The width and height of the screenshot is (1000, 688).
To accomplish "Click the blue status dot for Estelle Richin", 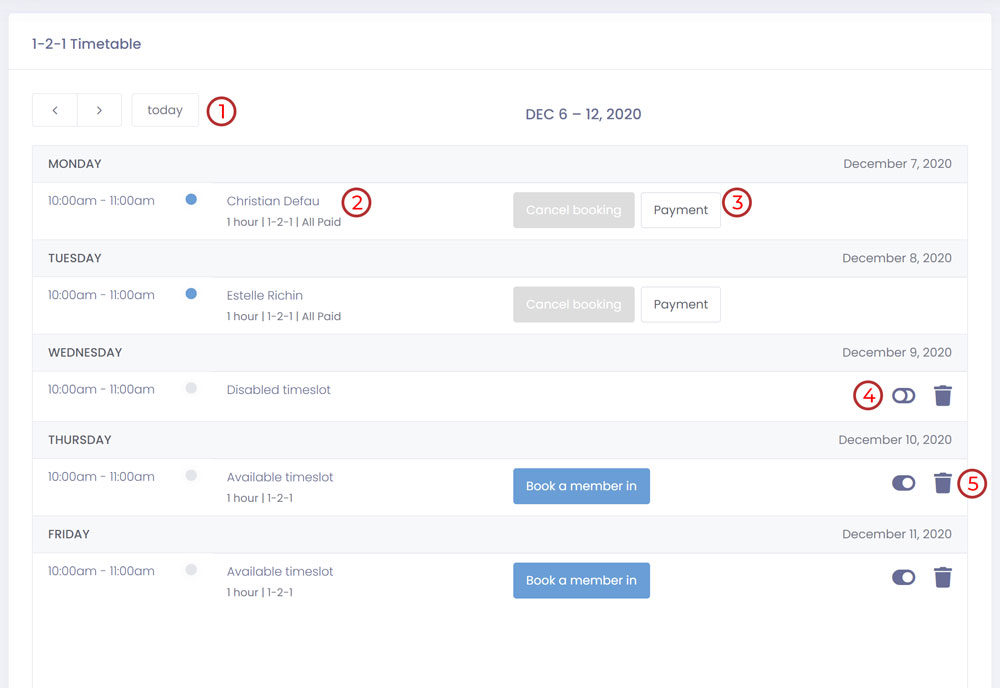I will click(191, 294).
